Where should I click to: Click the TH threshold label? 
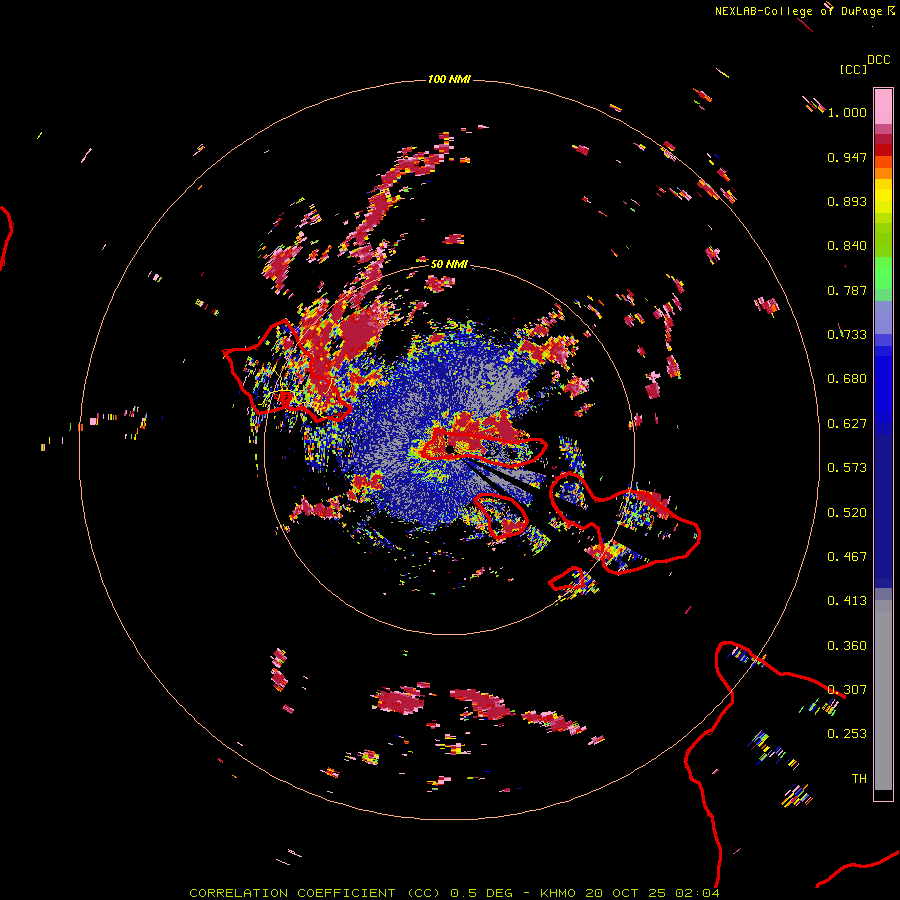[x=859, y=779]
